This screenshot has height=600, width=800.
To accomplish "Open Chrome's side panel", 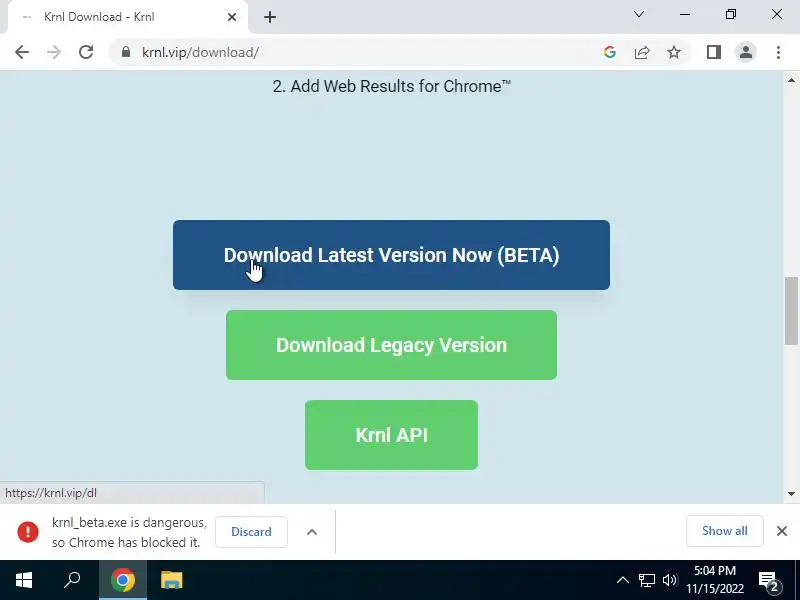I will 714,52.
